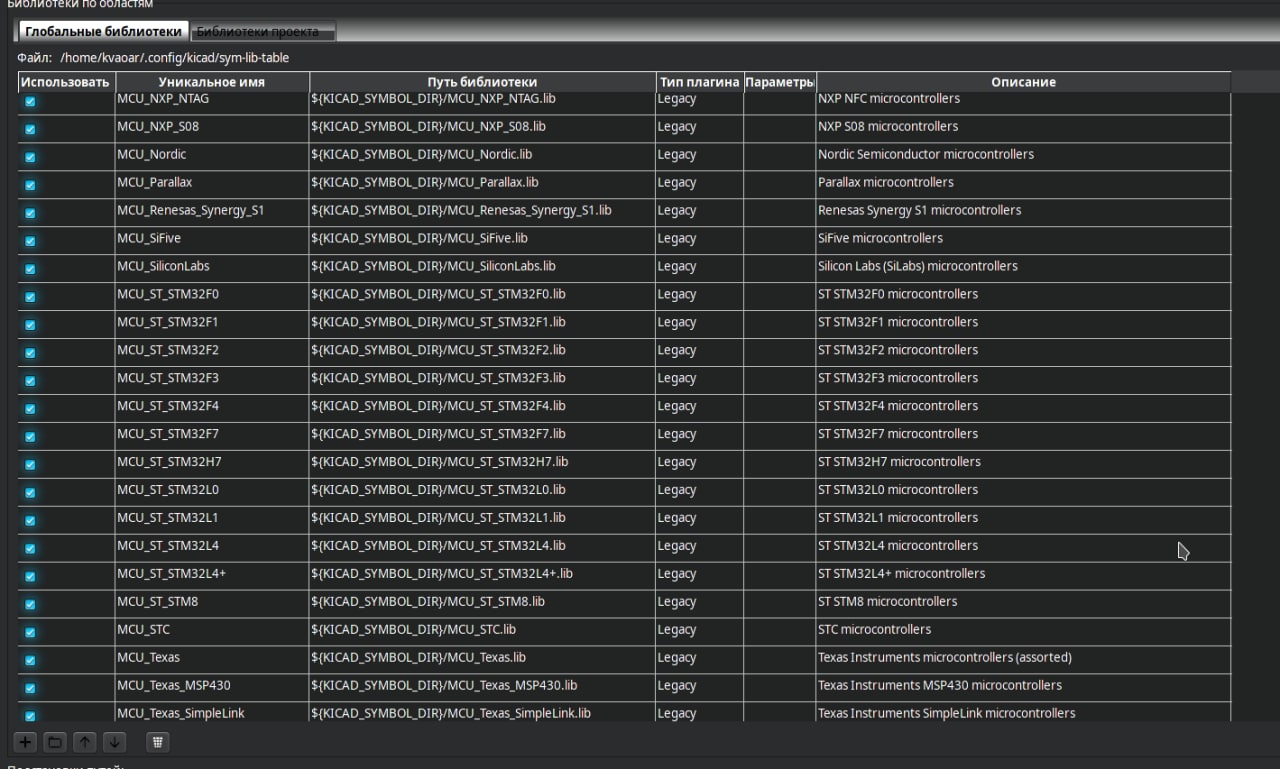This screenshot has height=769, width=1280.
Task: Click the Параметры column header
Action: pyautogui.click(x=780, y=82)
